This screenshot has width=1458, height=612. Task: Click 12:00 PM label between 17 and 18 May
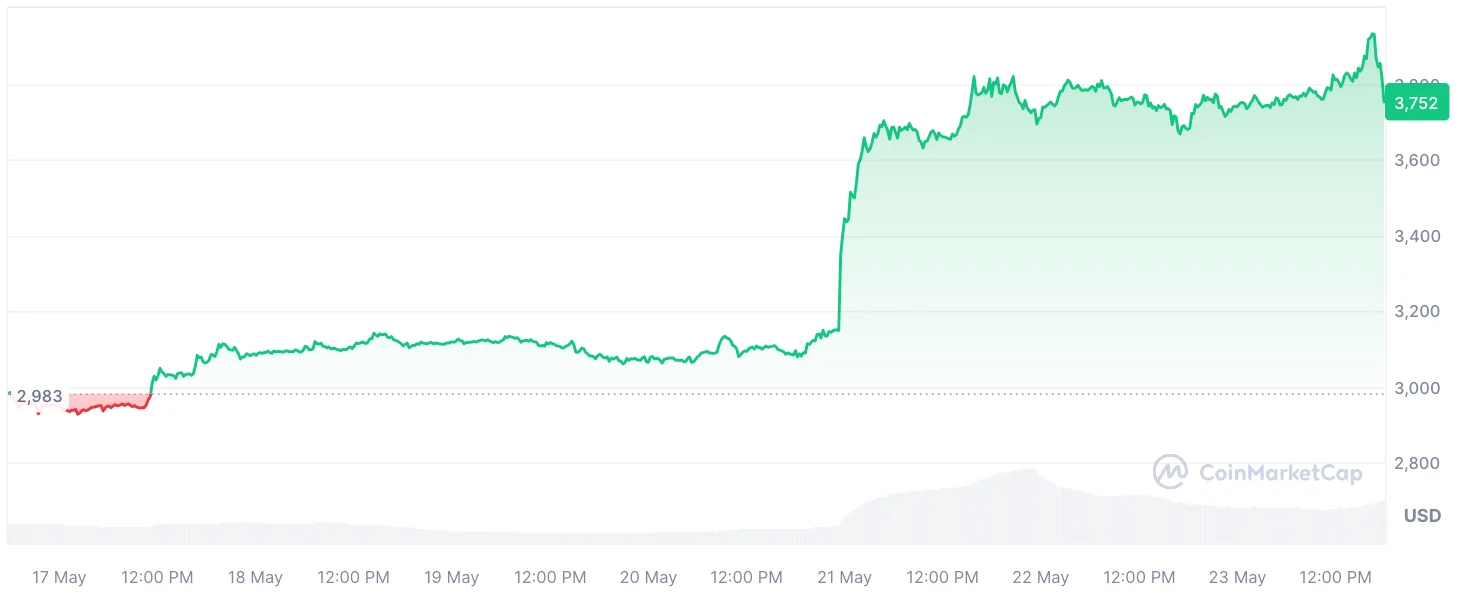(157, 578)
